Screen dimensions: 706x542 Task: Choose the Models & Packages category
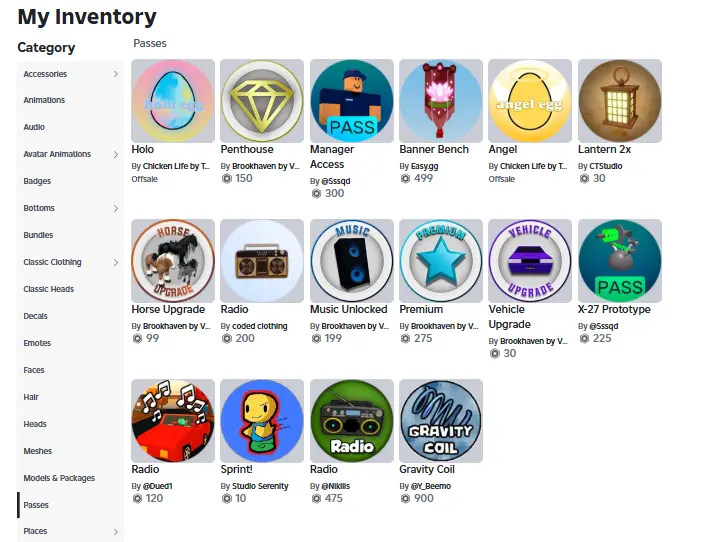tap(59, 478)
